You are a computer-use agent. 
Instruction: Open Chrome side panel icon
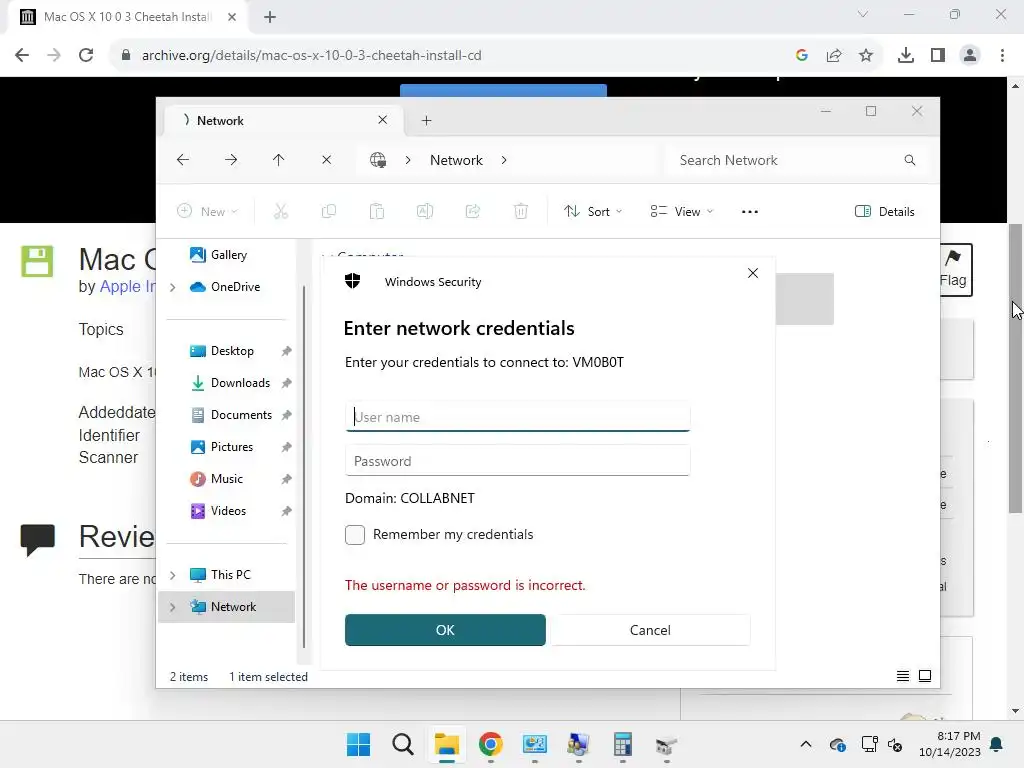[x=938, y=55]
